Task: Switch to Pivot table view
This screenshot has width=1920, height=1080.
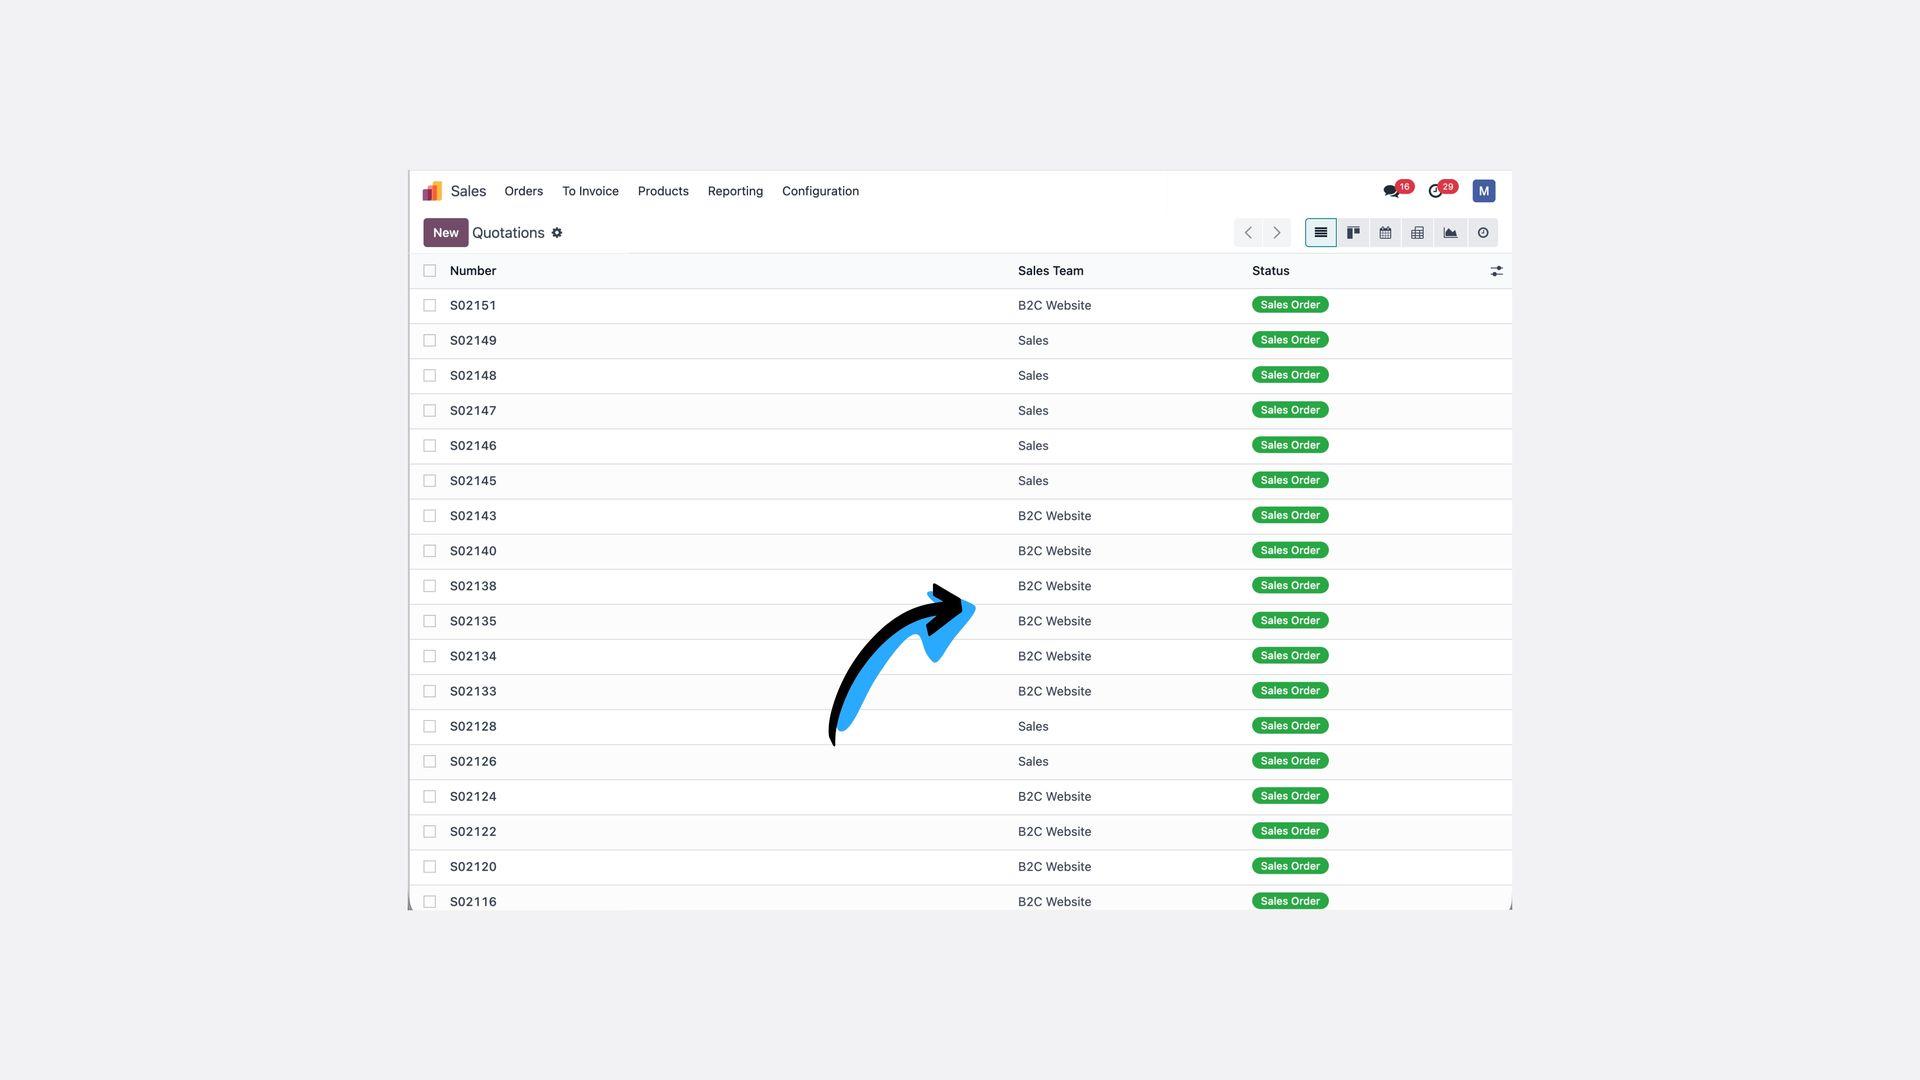Action: [1417, 233]
